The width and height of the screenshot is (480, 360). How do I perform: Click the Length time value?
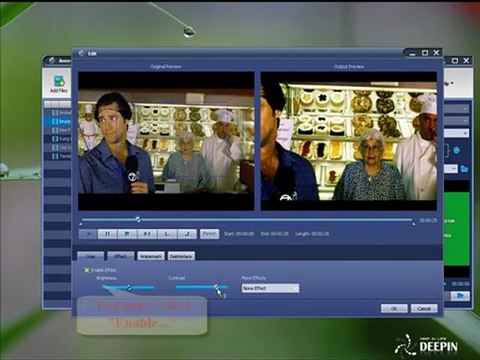(x=320, y=234)
